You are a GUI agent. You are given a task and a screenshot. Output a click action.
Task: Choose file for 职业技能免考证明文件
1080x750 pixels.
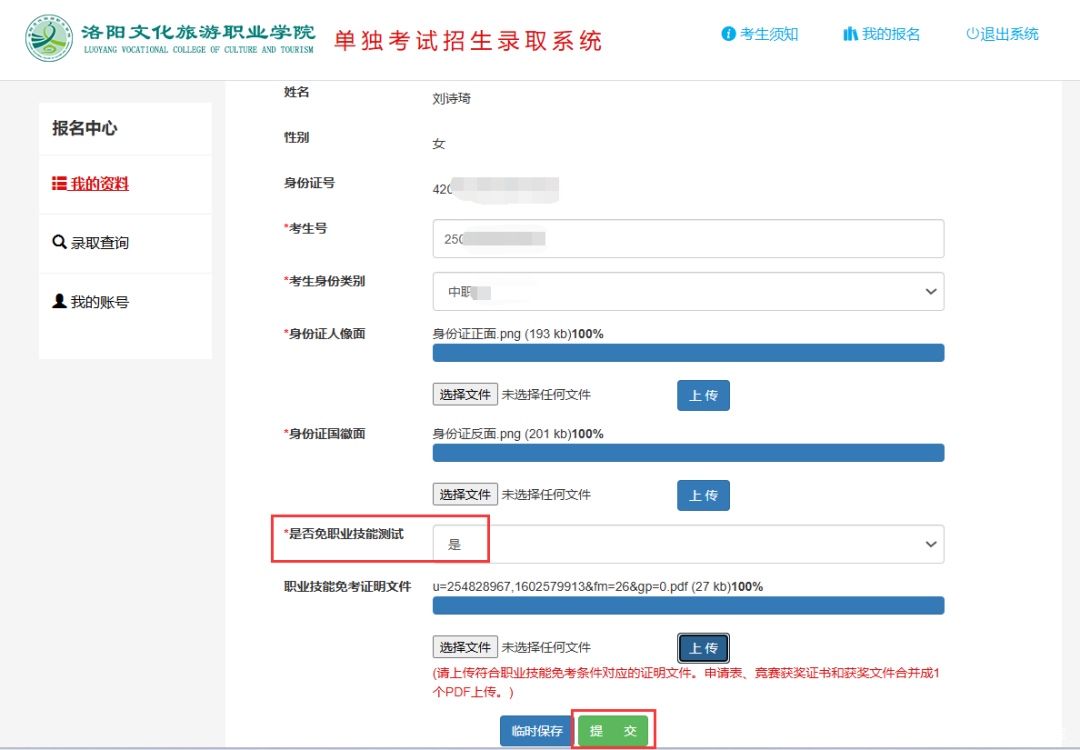[x=465, y=647]
